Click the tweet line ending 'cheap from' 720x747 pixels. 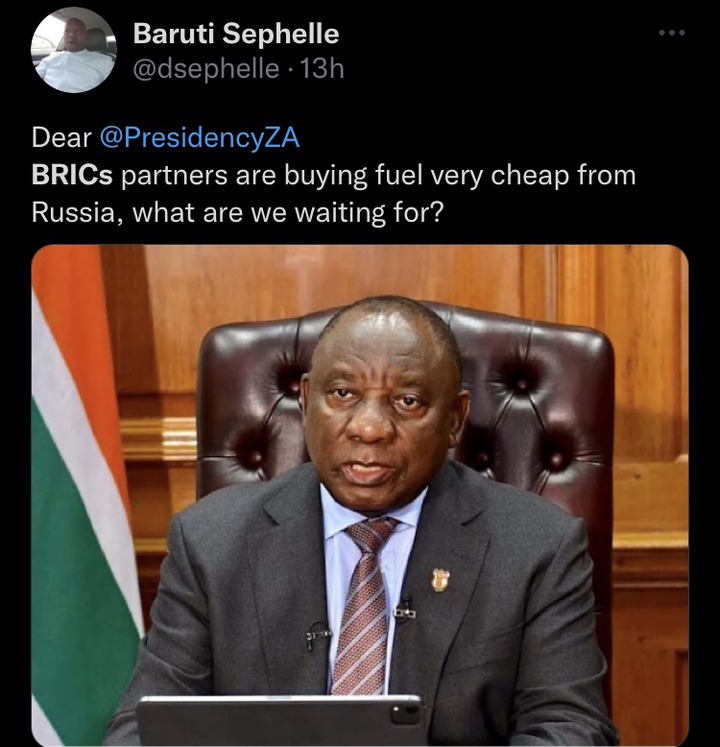click(x=334, y=176)
